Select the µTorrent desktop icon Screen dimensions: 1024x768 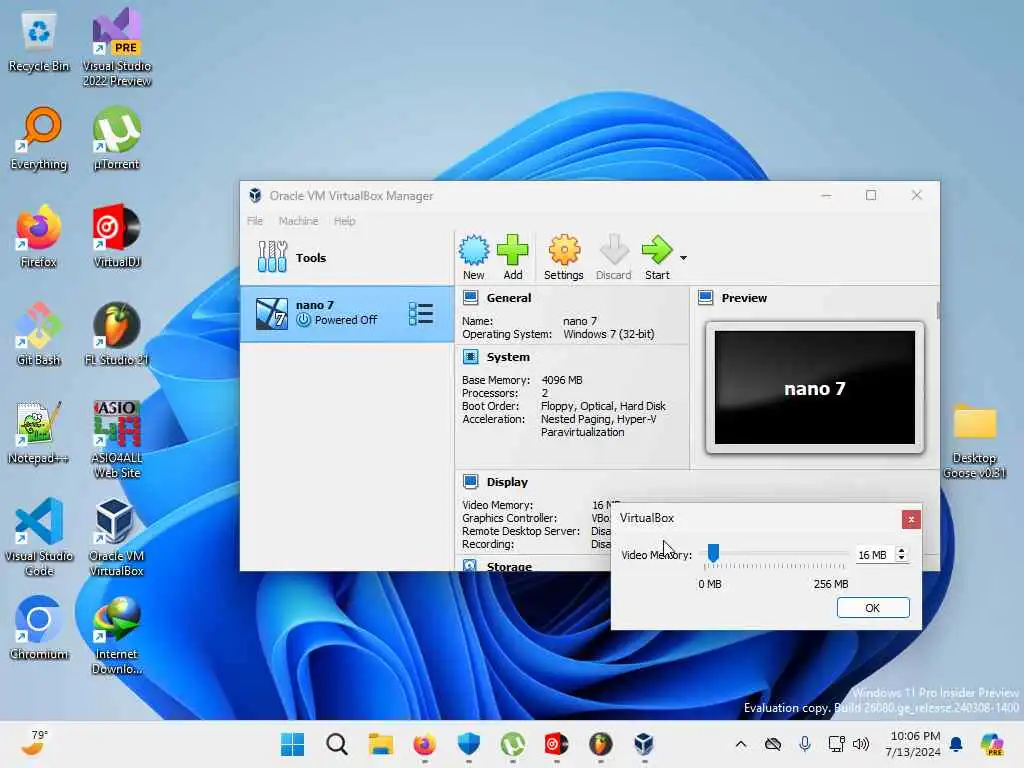[117, 138]
